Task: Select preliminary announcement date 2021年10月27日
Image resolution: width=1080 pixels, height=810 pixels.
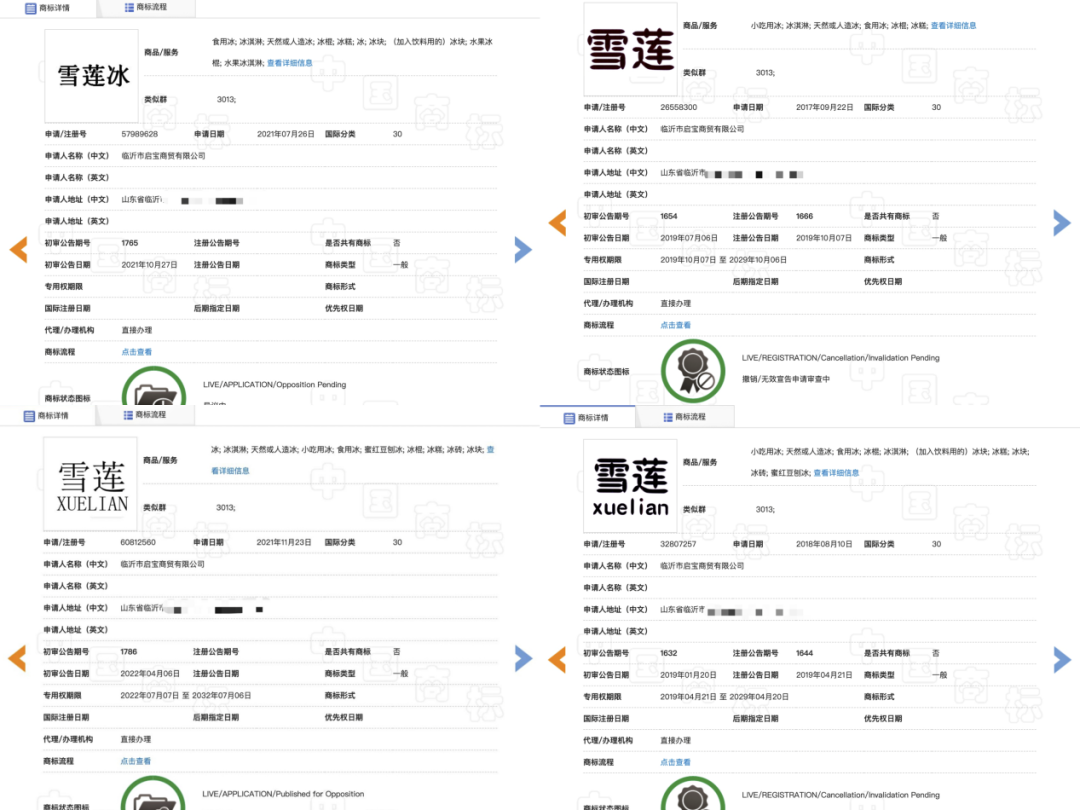Action: 149,265
